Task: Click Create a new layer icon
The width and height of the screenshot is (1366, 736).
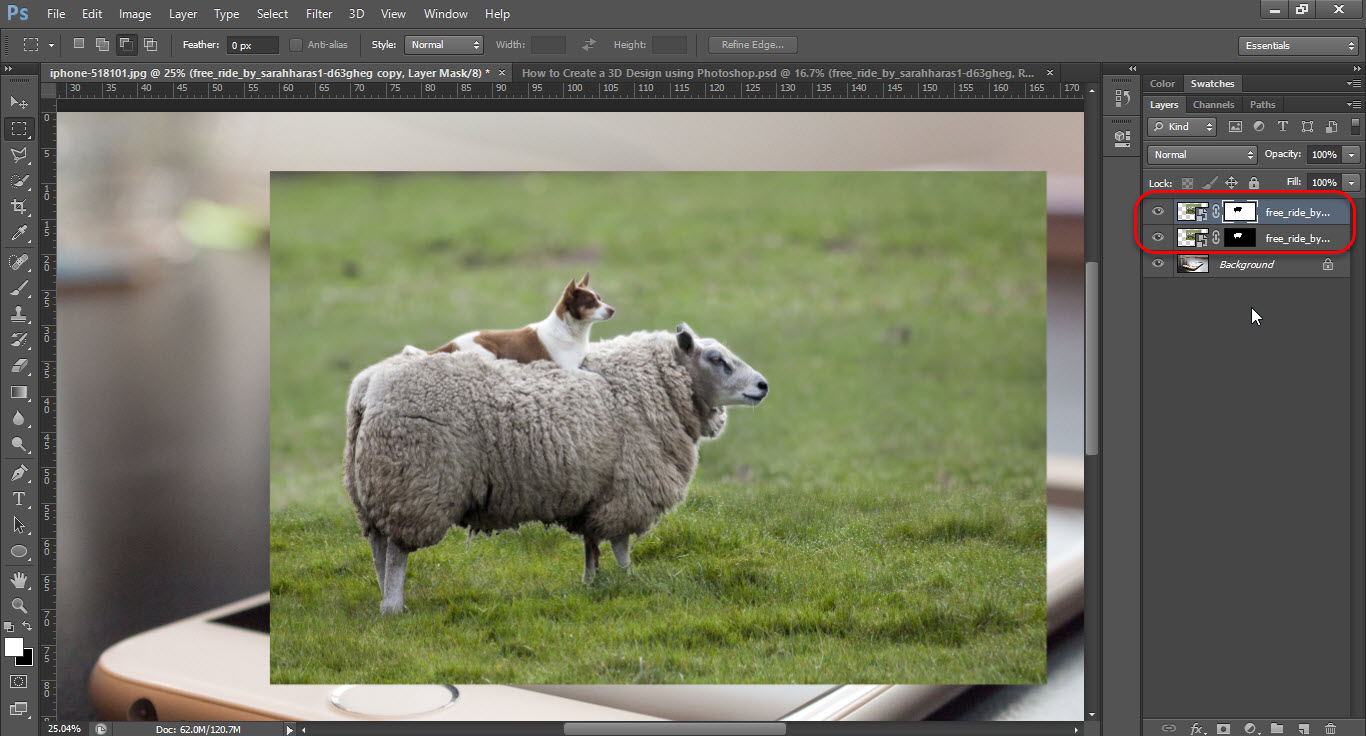Action: pyautogui.click(x=1304, y=728)
